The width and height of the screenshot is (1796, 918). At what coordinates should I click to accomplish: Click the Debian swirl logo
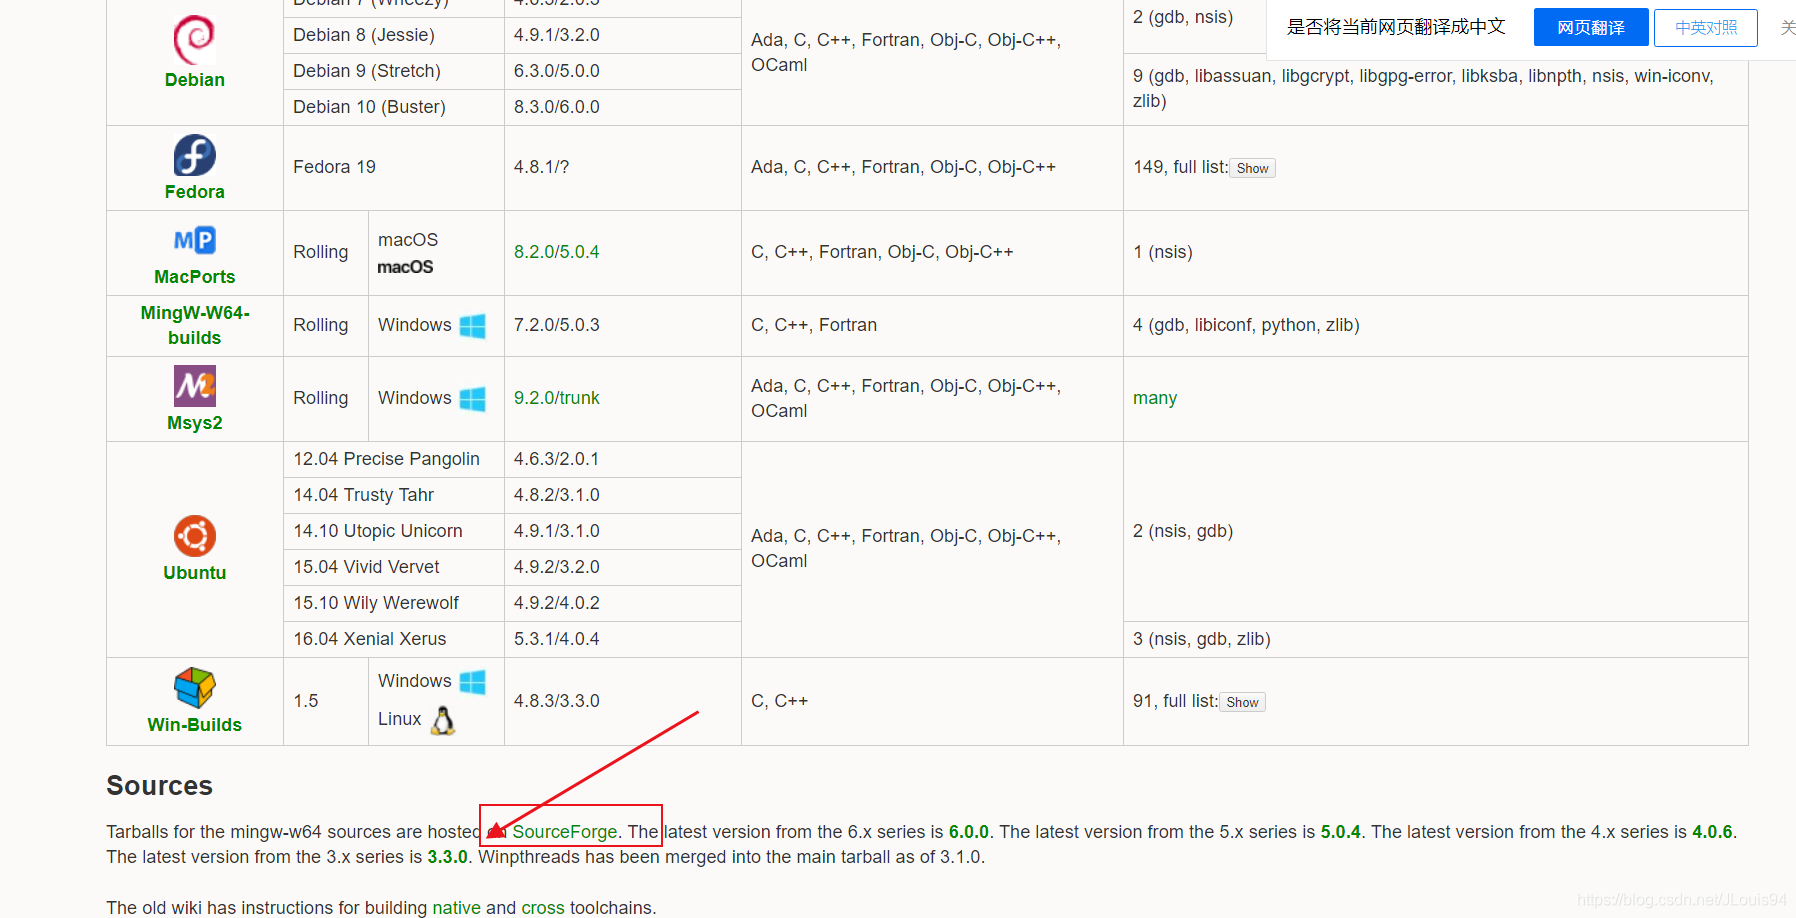pyautogui.click(x=194, y=40)
